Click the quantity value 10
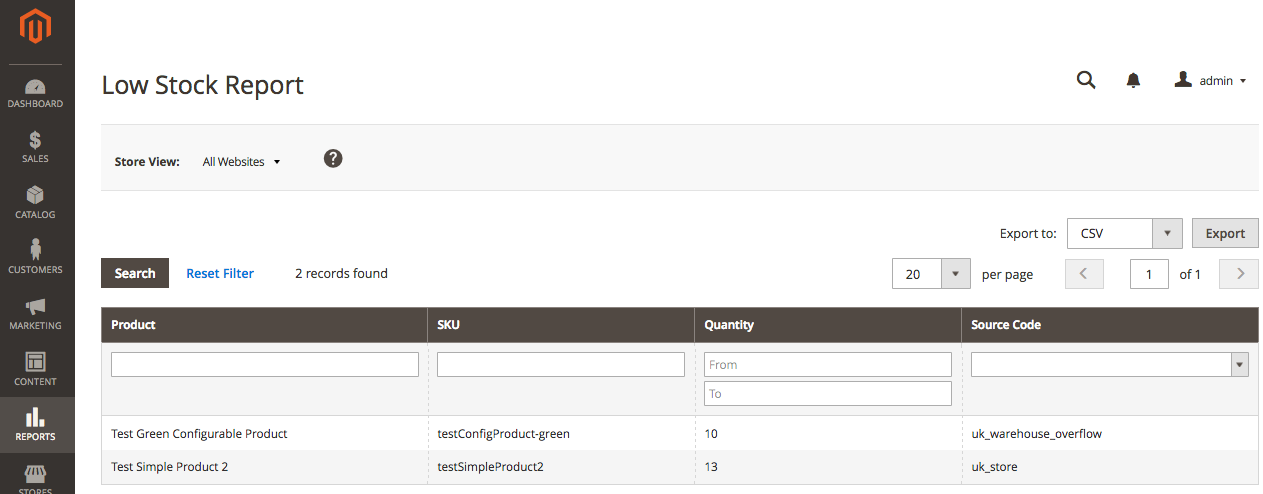Viewport: 1263px width, 494px height. [711, 434]
